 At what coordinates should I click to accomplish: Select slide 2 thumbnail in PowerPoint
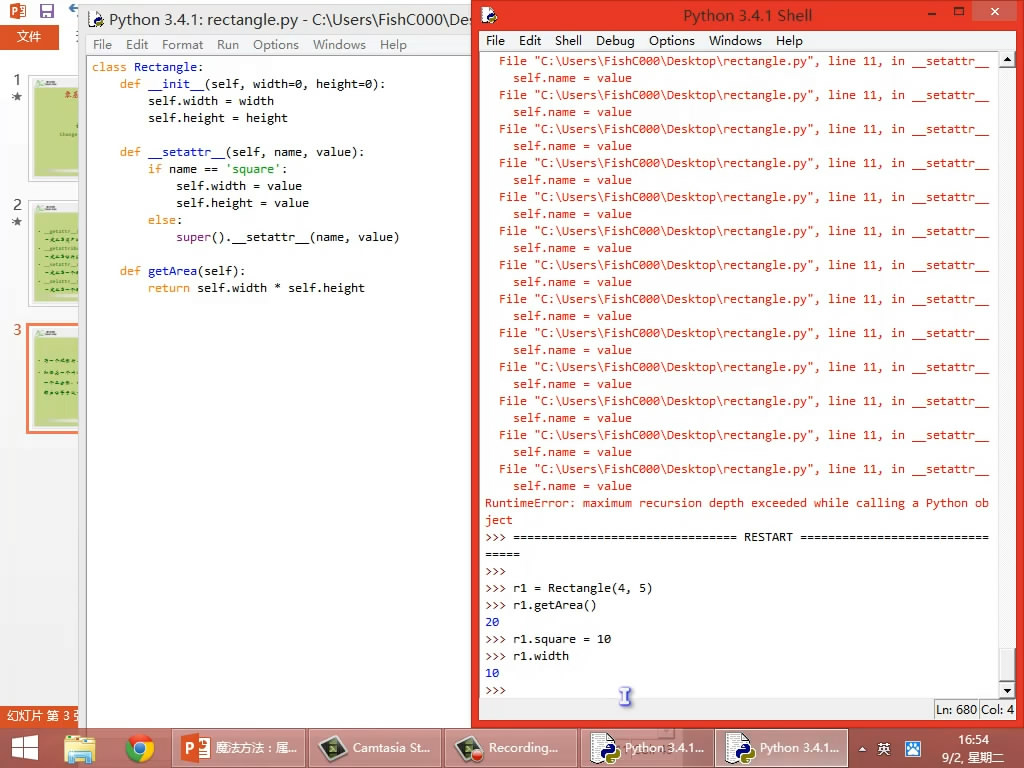[53, 252]
